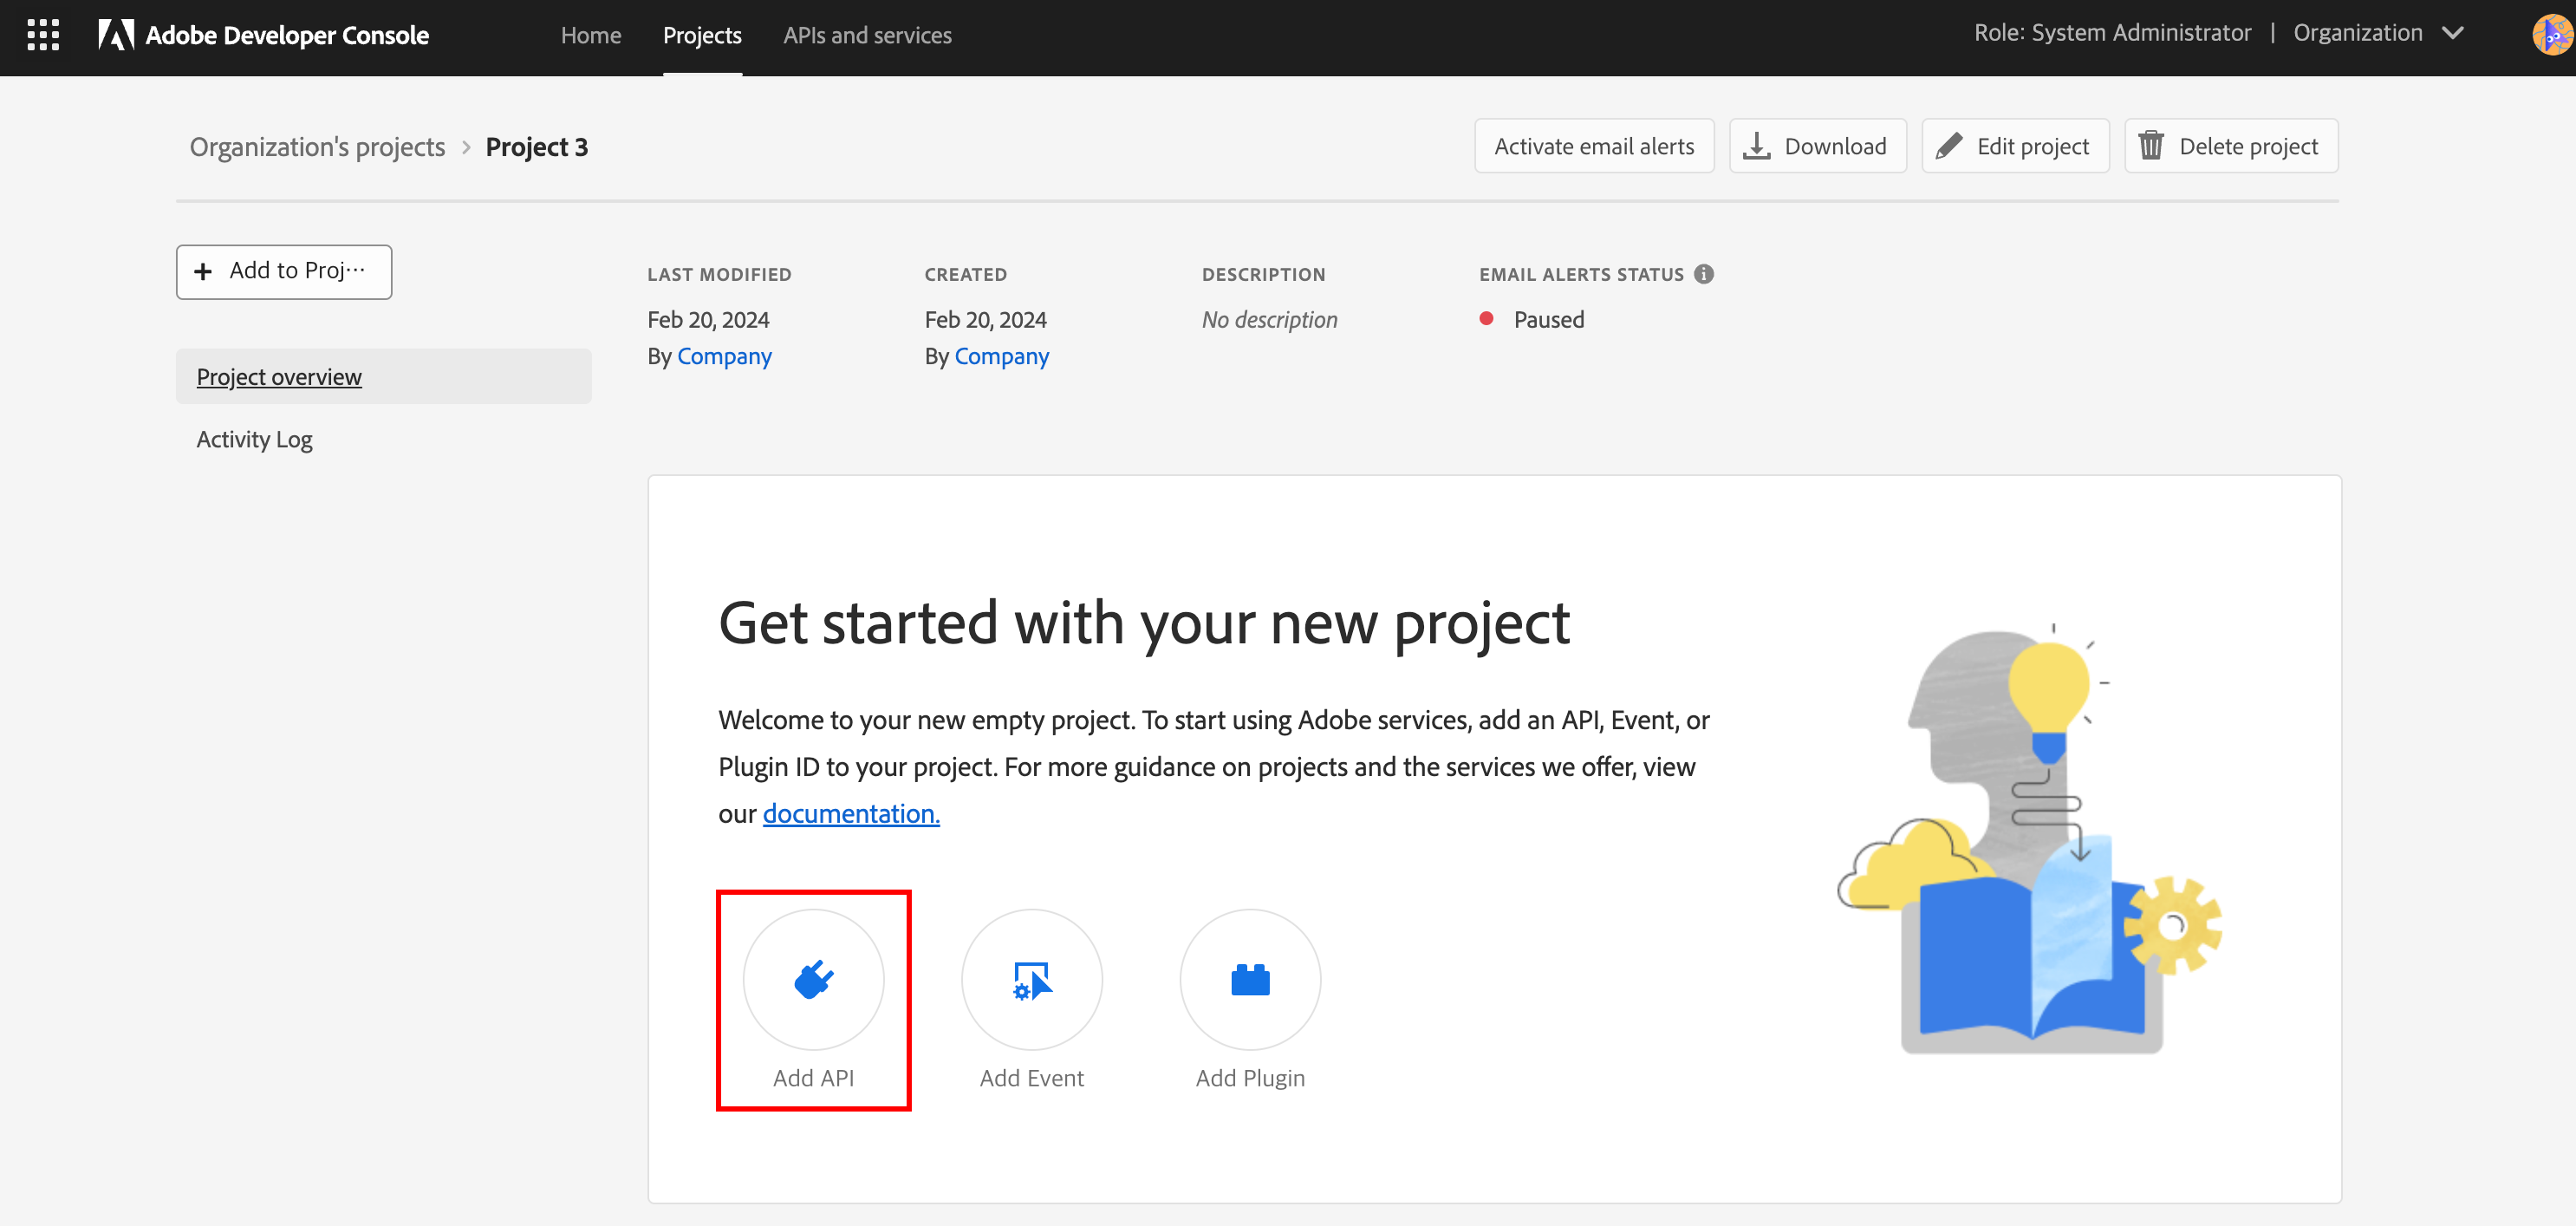Click the pencil icon to edit project
2576x1226 pixels.
1949,145
